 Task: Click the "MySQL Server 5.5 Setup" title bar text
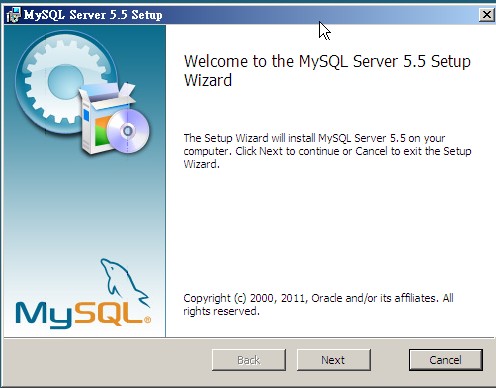(x=93, y=15)
